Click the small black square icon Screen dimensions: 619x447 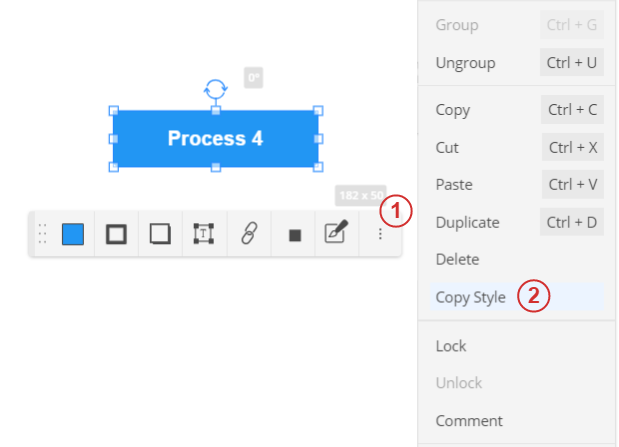(295, 235)
